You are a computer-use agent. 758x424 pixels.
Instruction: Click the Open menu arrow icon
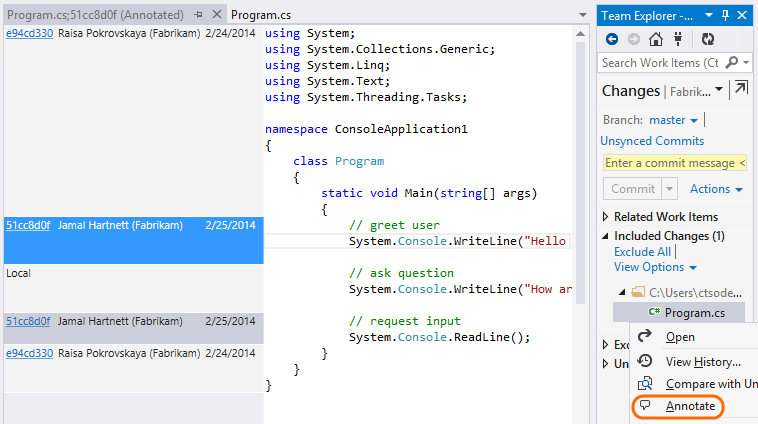click(644, 336)
